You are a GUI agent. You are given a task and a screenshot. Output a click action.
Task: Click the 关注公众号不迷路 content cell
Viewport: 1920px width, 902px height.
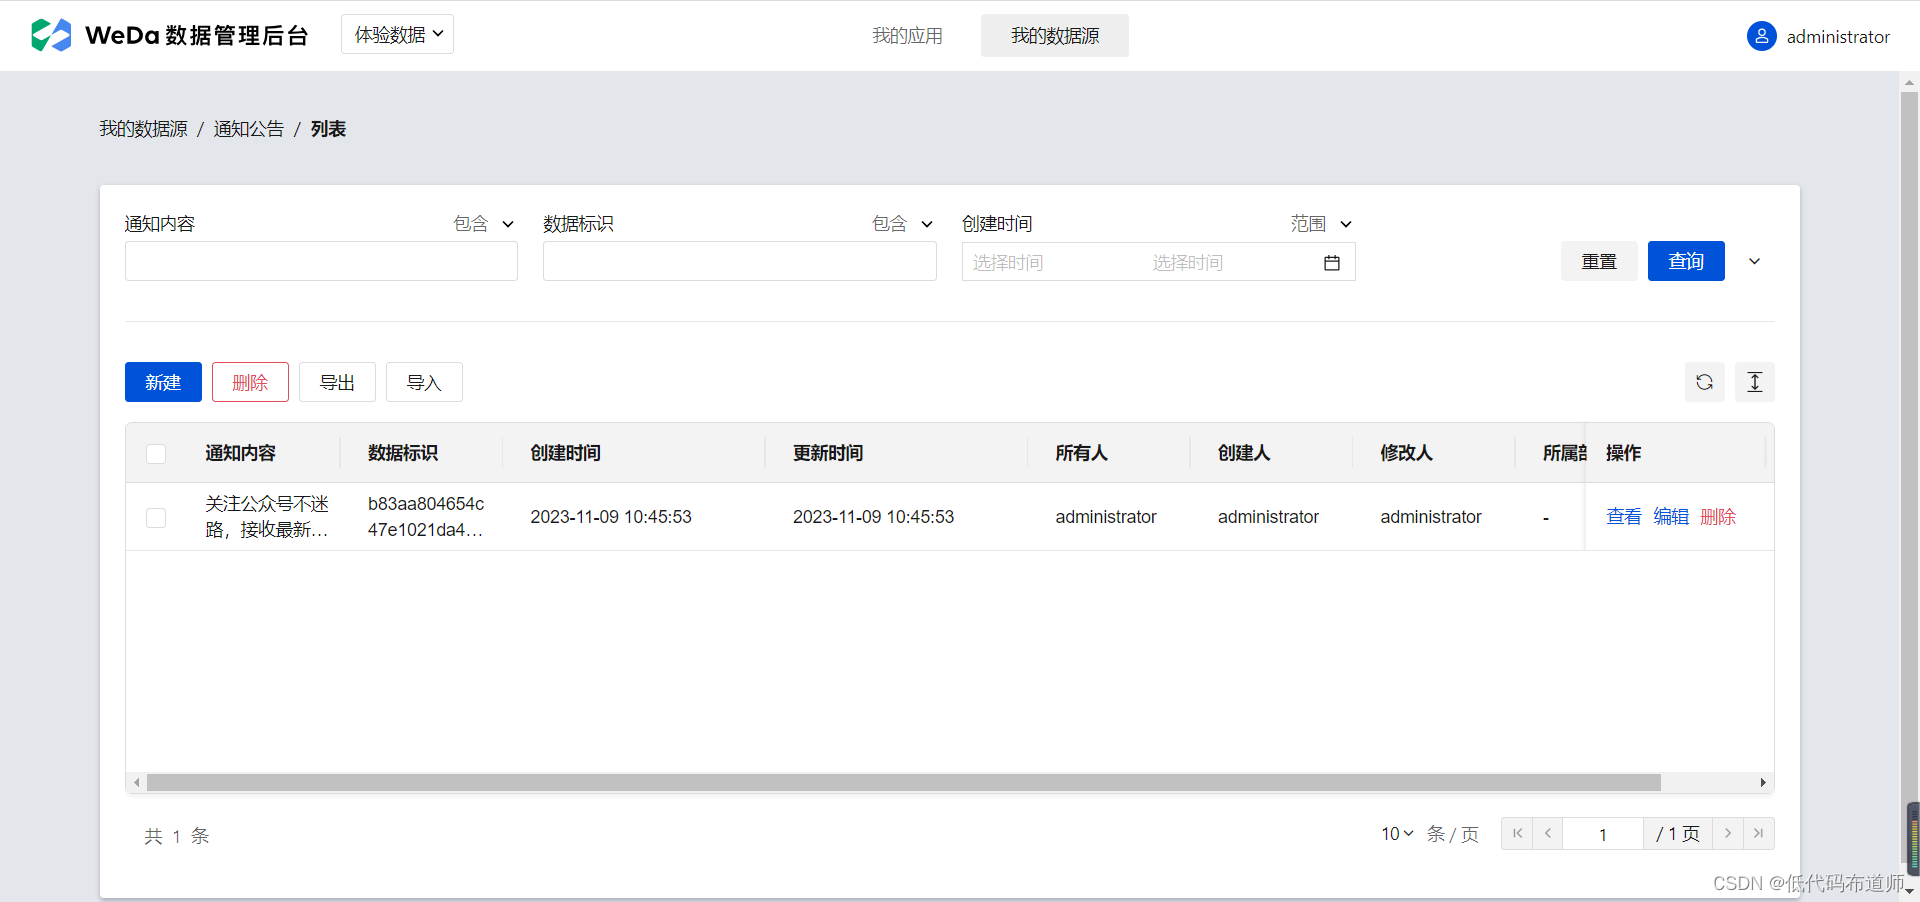[267, 517]
